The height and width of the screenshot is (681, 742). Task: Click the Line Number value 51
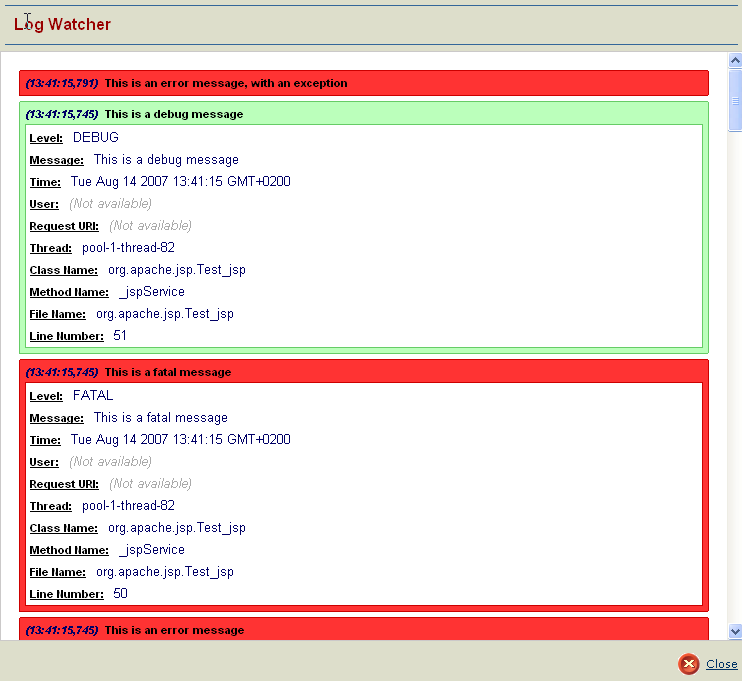(120, 336)
